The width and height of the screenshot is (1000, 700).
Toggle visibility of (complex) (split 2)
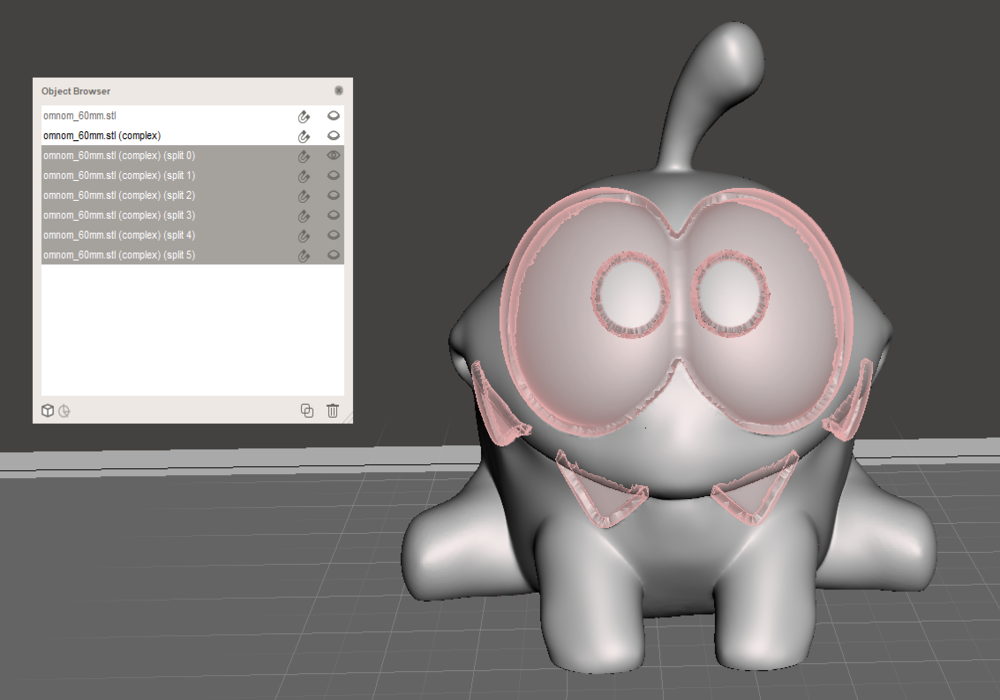[x=333, y=195]
